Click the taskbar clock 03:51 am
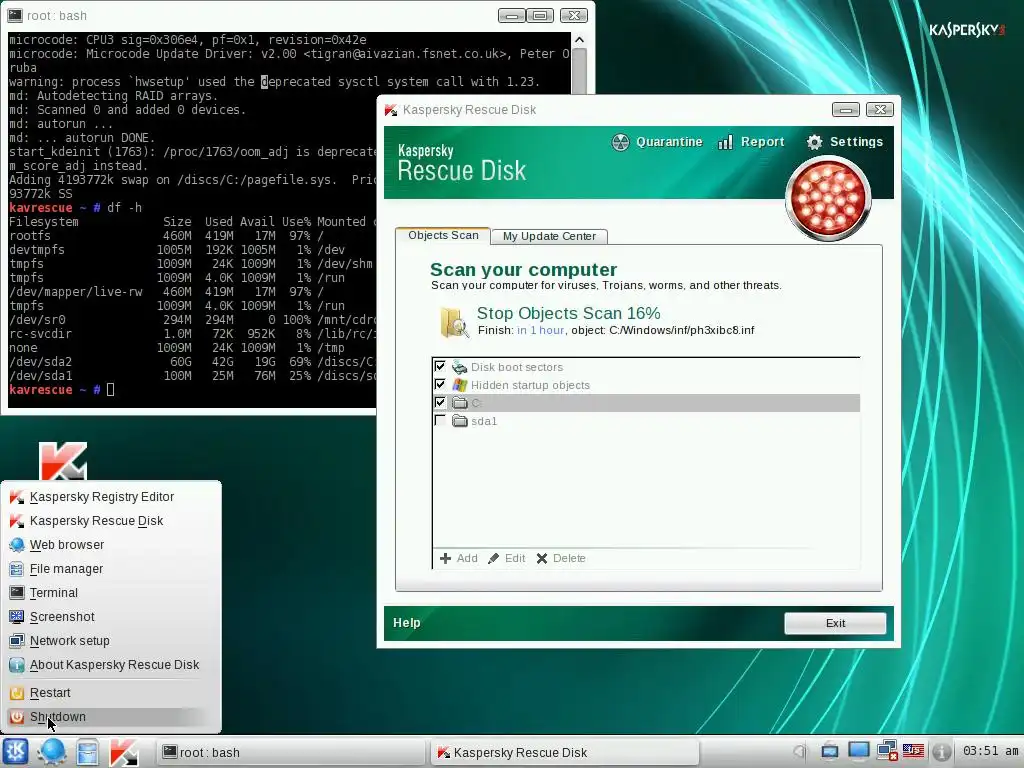 tap(990, 751)
